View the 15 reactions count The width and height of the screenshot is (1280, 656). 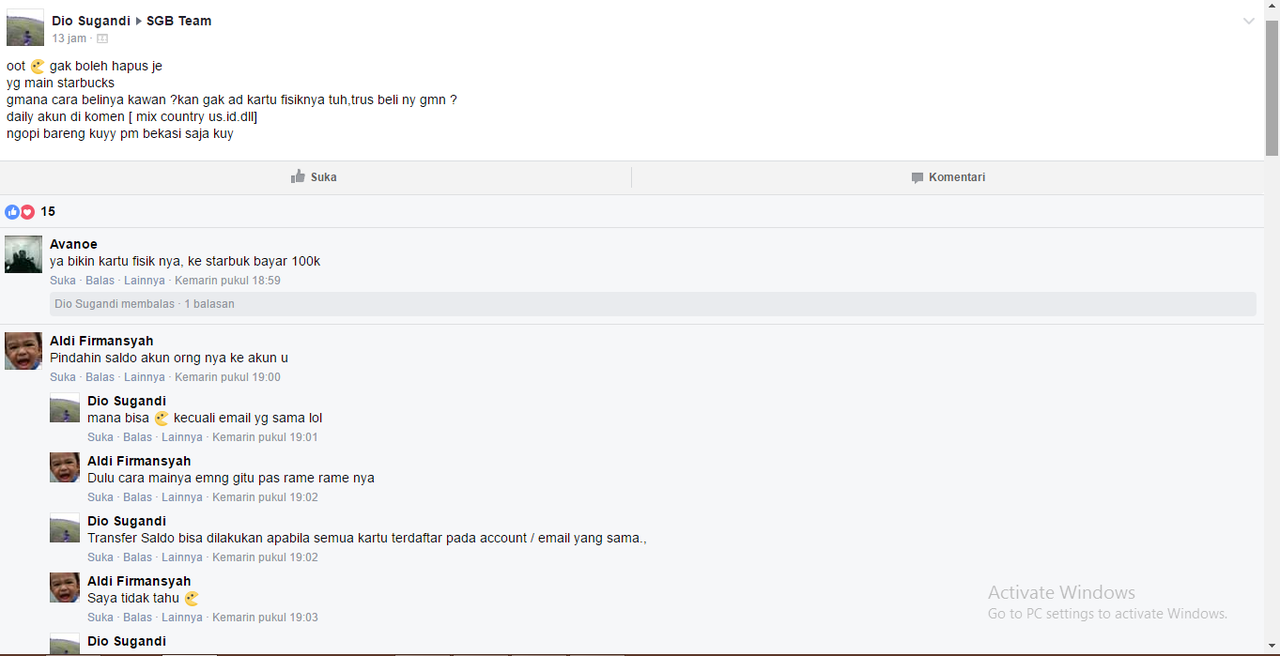(x=48, y=212)
